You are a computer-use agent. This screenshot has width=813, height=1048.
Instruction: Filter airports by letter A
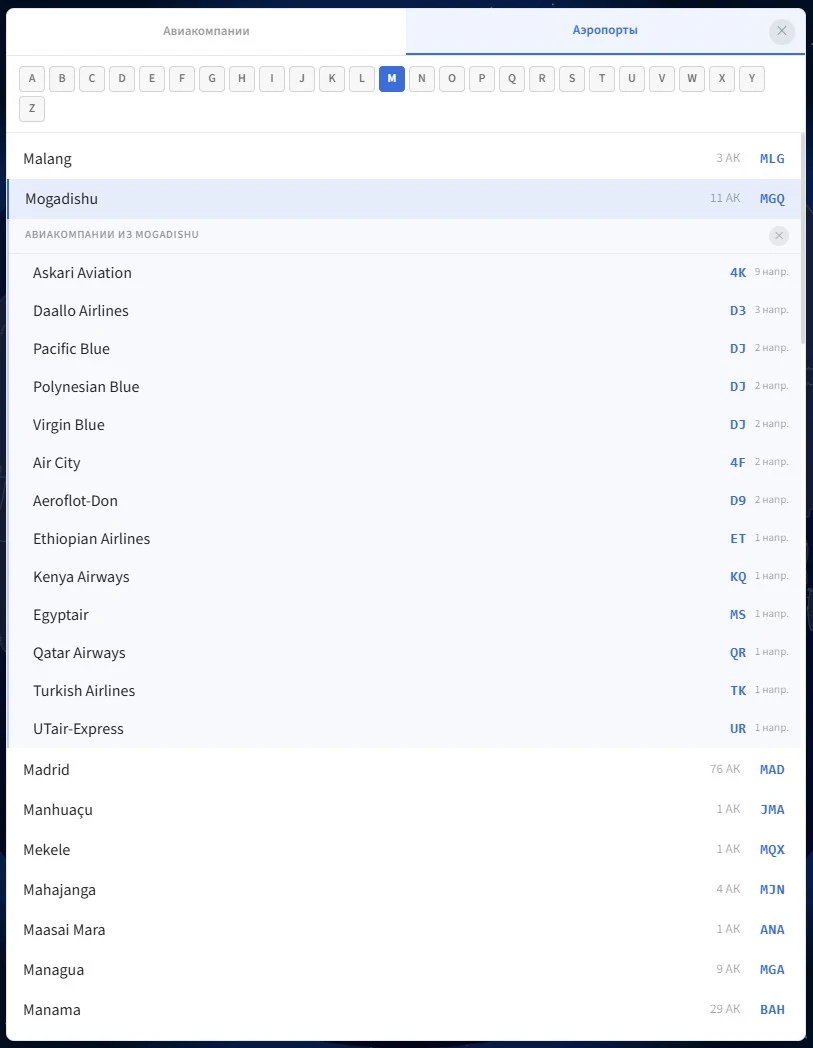click(32, 79)
